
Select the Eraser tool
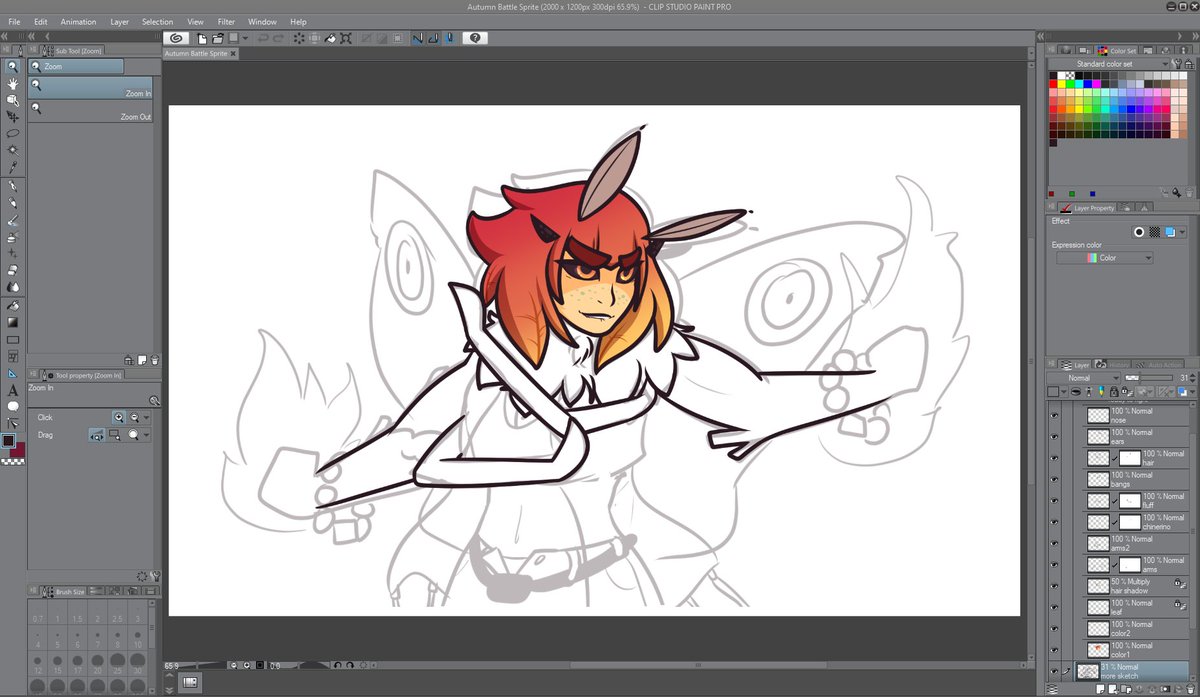(x=13, y=270)
